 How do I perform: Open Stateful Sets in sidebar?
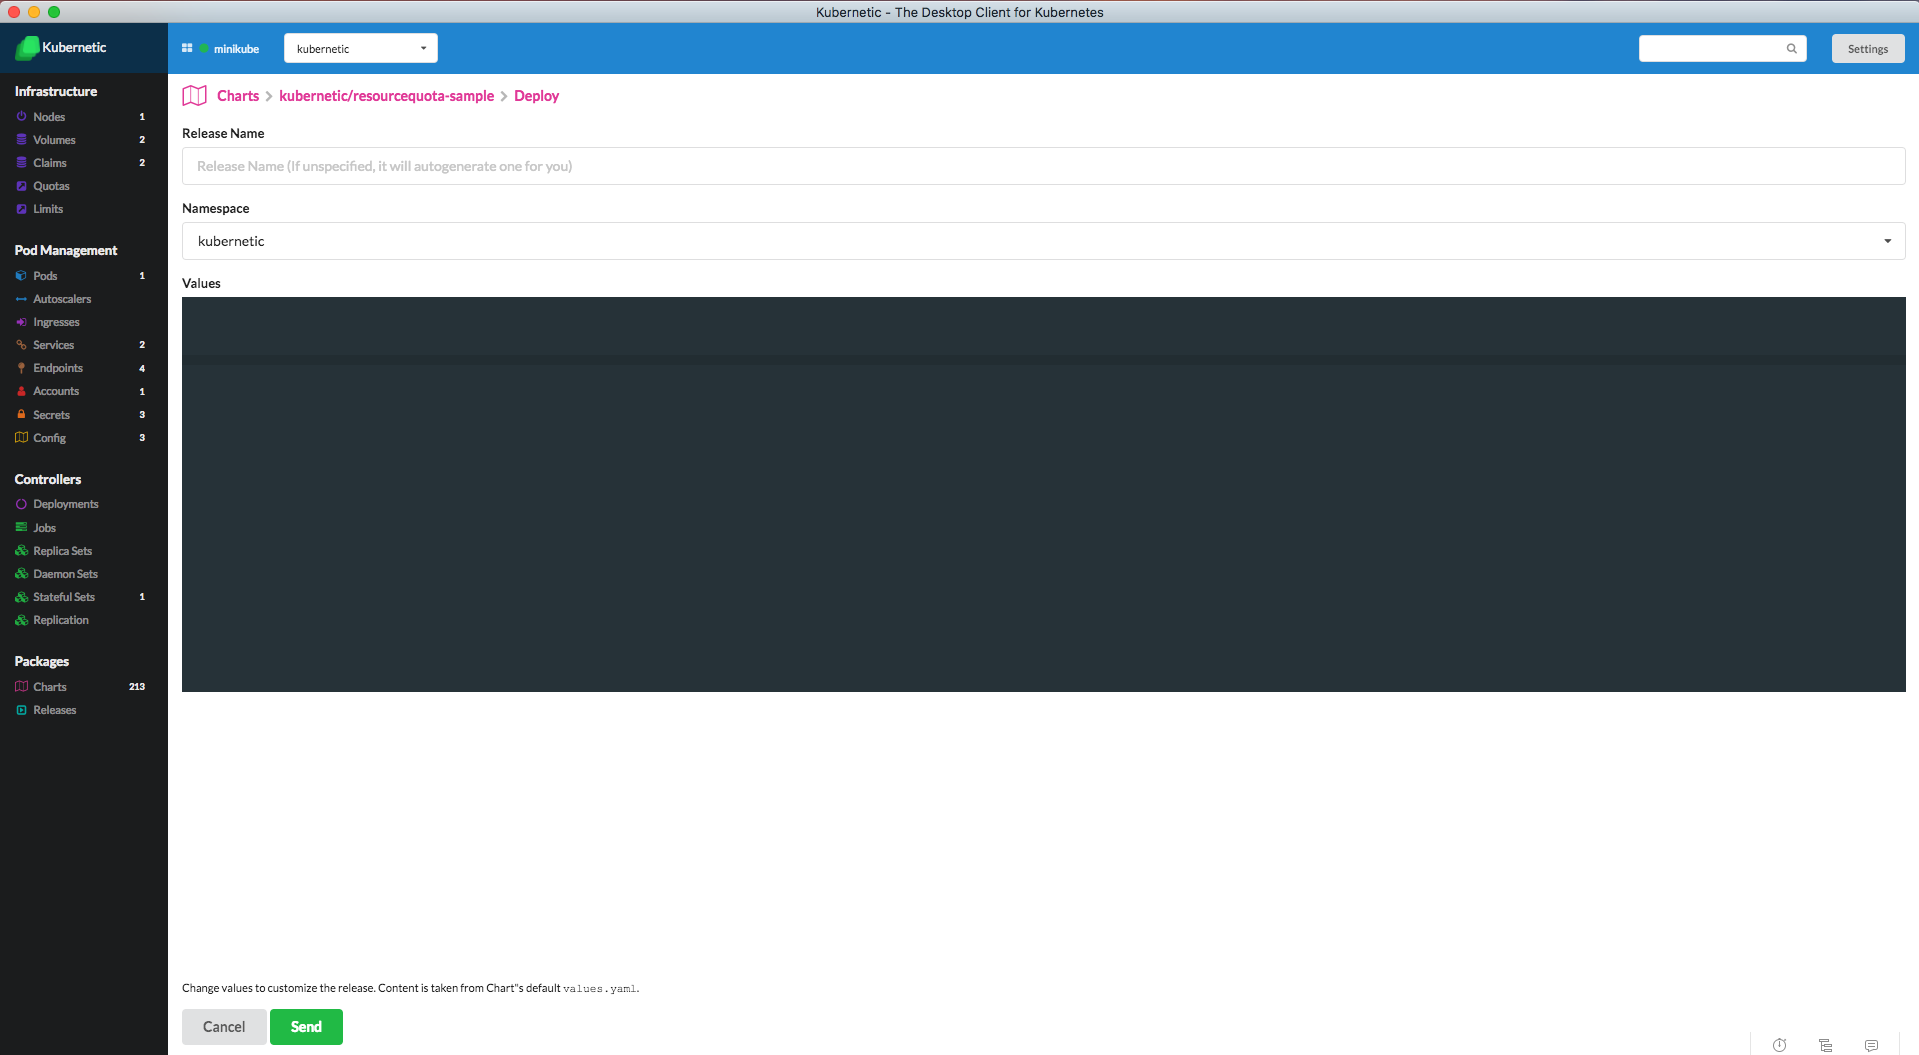64,597
